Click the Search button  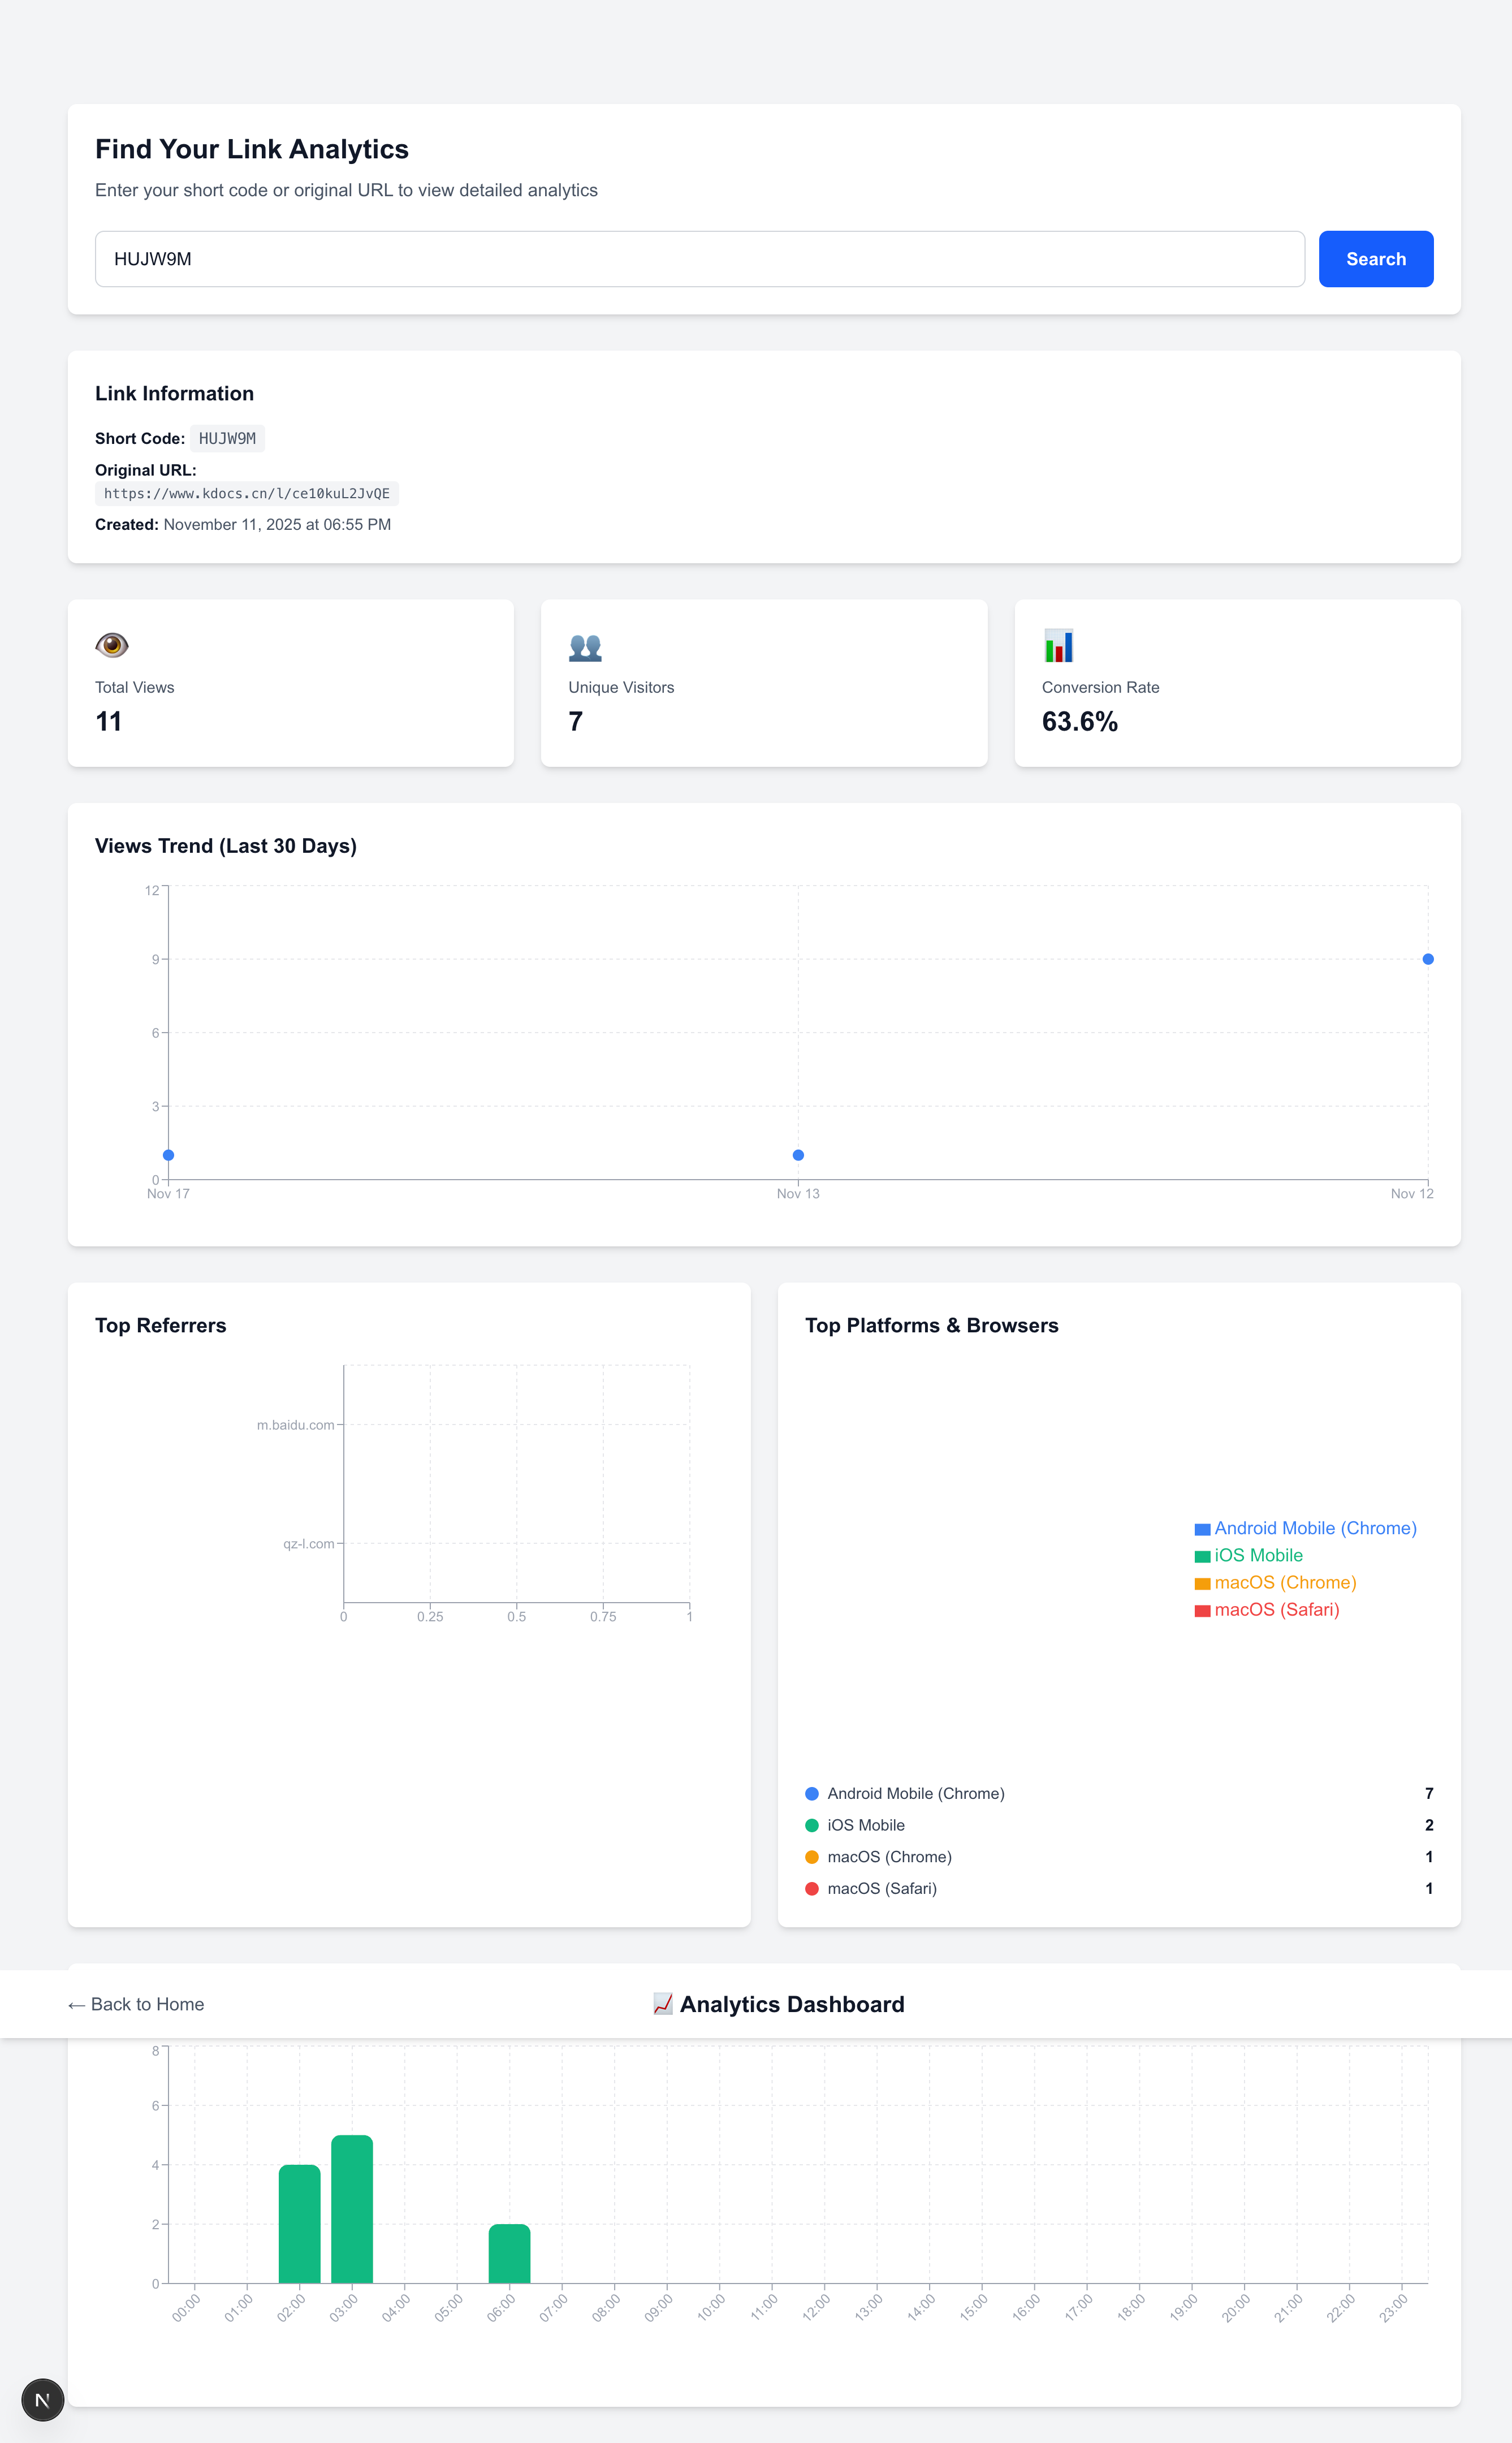tap(1375, 258)
